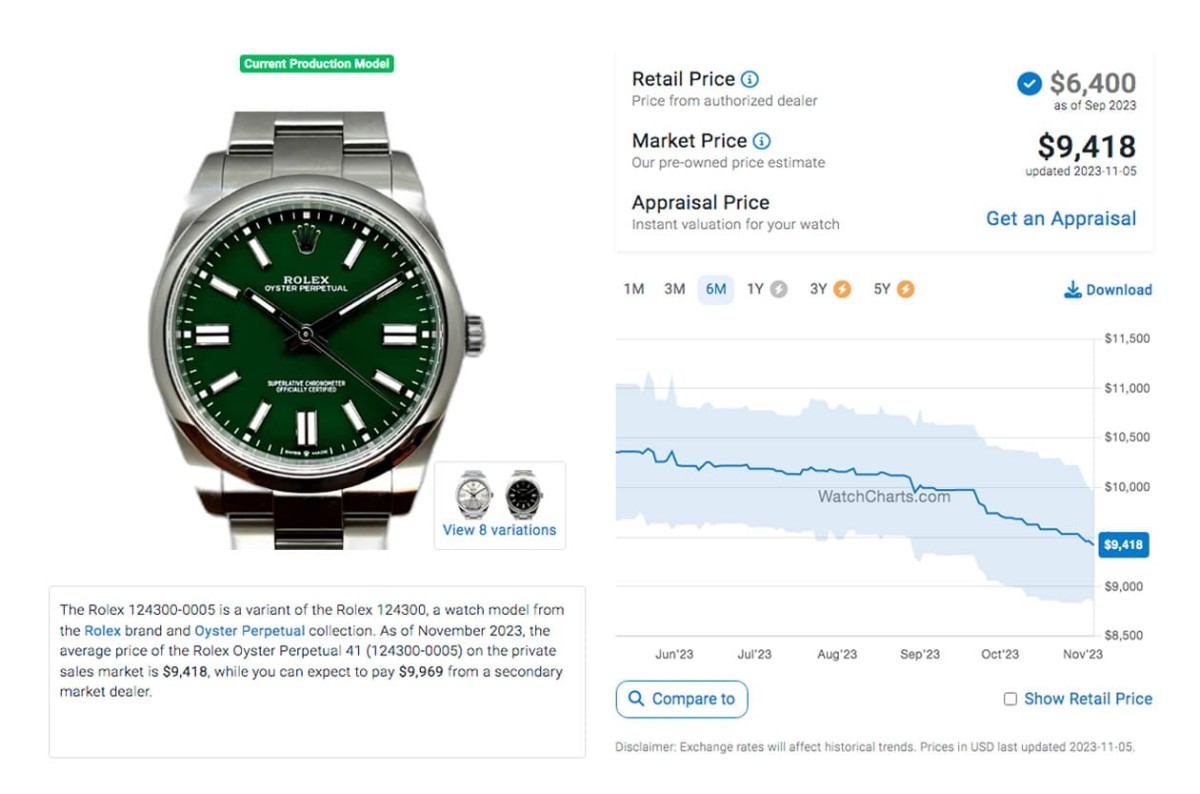Click the Retail Price info icon
This screenshot has width=1200, height=794.
tap(749, 79)
